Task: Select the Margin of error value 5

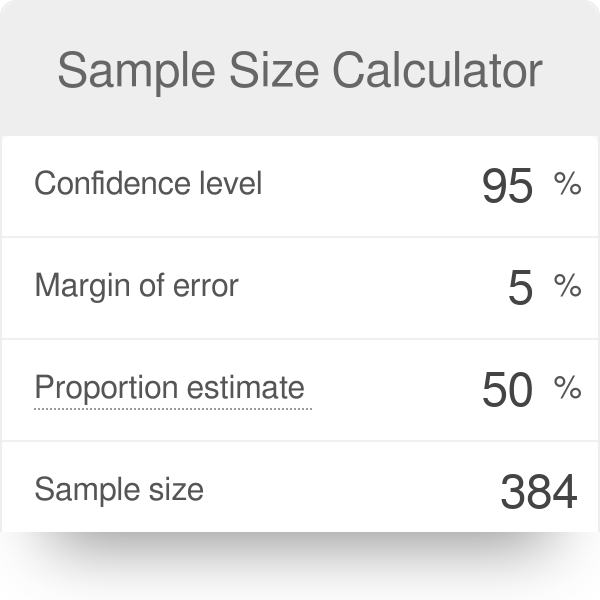Action: coord(520,288)
